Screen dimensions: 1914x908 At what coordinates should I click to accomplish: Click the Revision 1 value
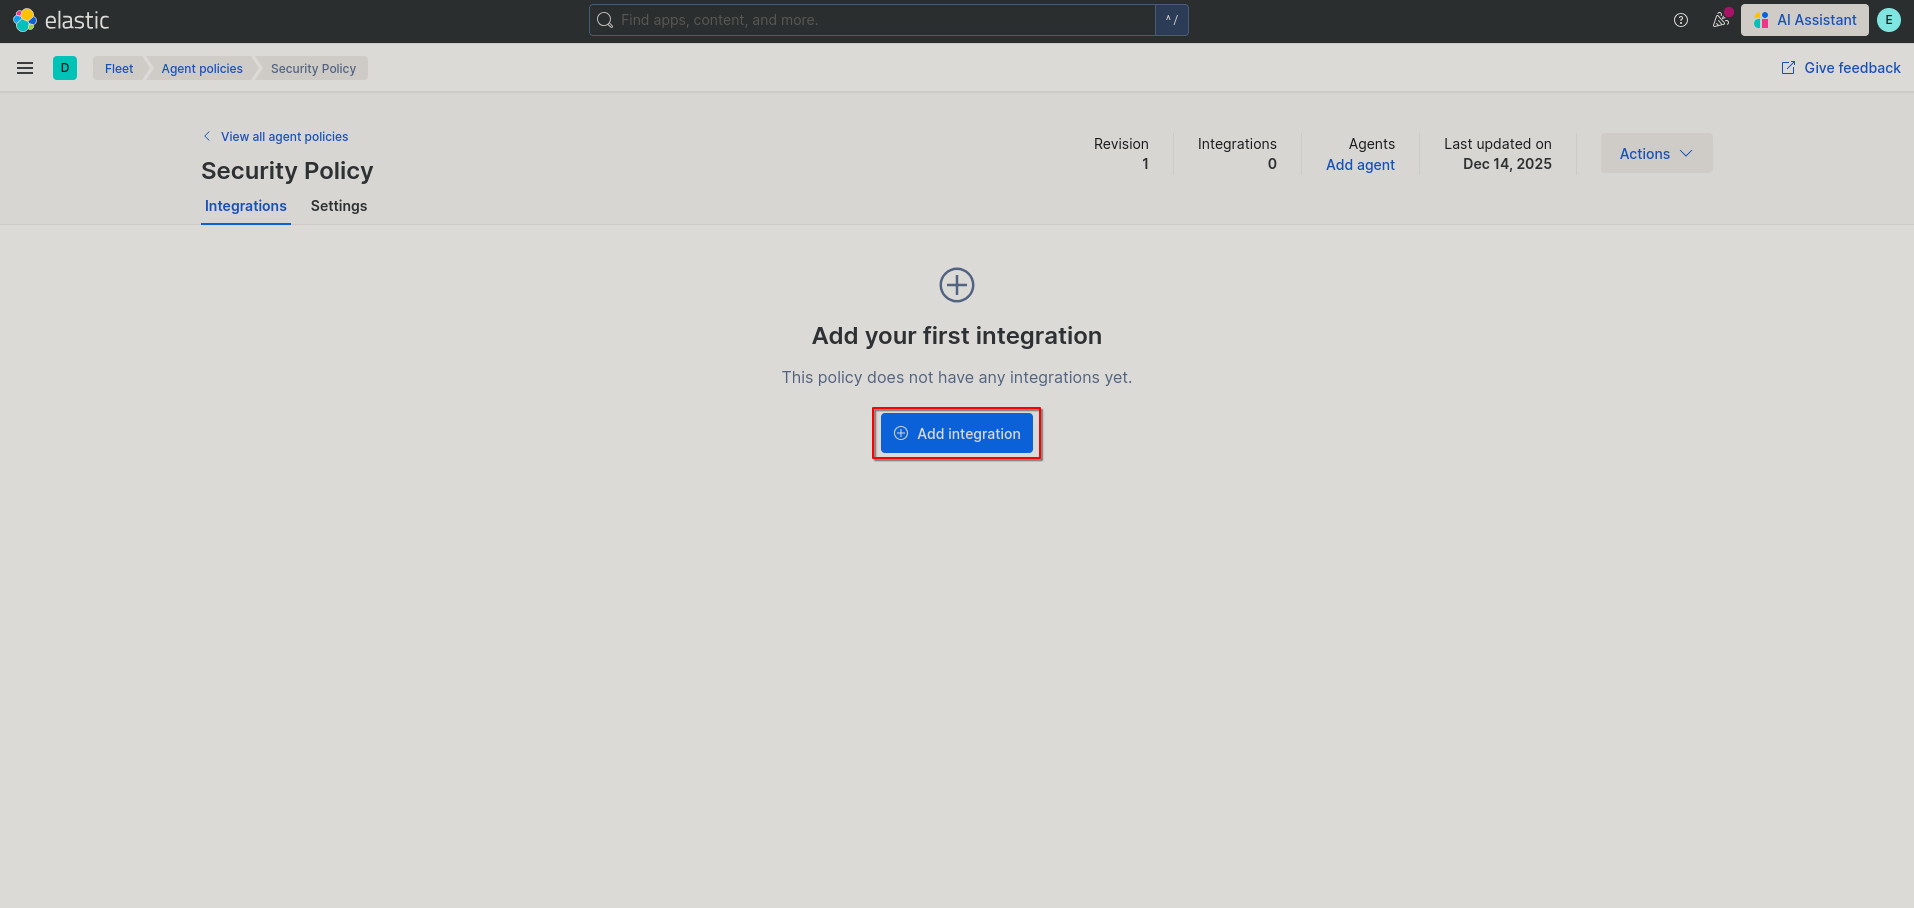[x=1145, y=164]
